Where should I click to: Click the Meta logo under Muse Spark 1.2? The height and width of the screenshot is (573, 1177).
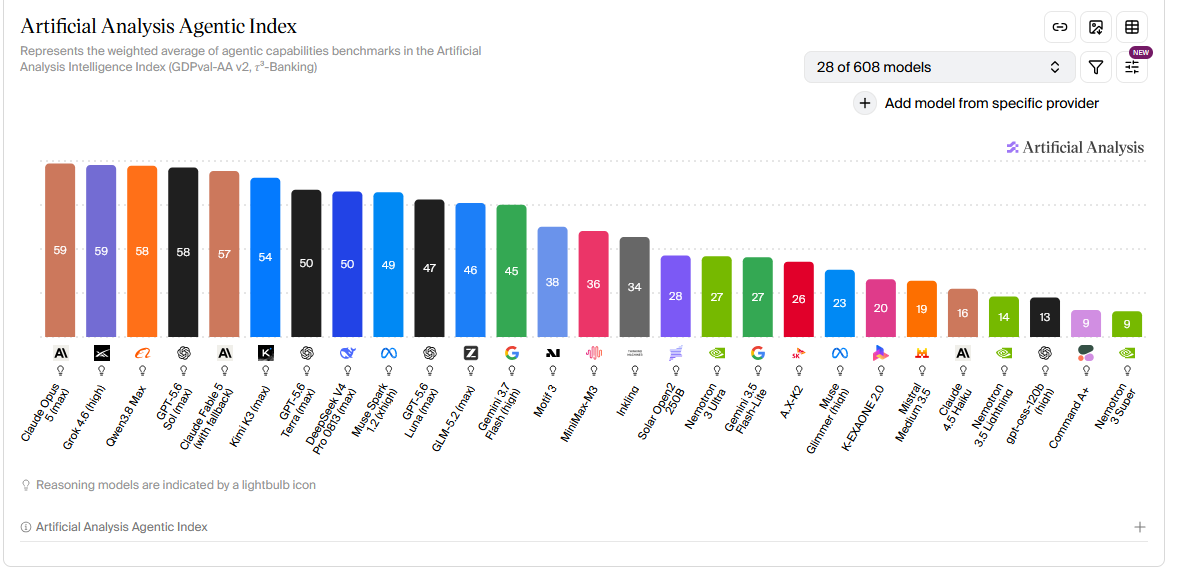tap(388, 353)
